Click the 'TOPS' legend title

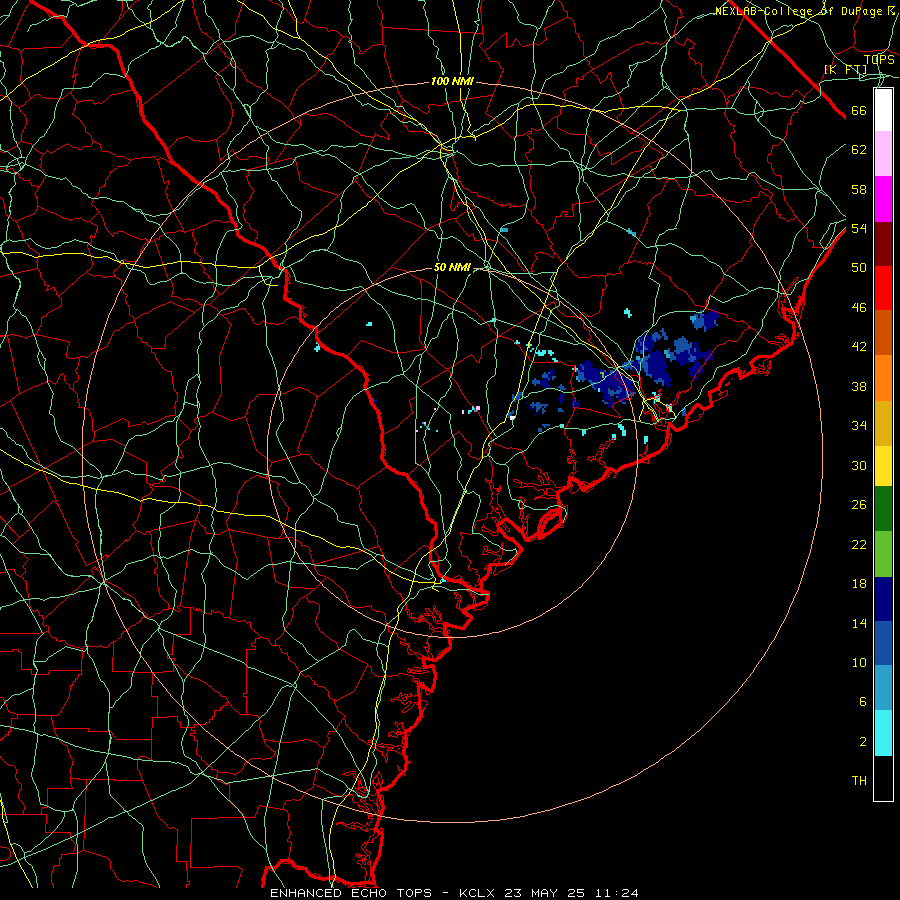pos(879,59)
